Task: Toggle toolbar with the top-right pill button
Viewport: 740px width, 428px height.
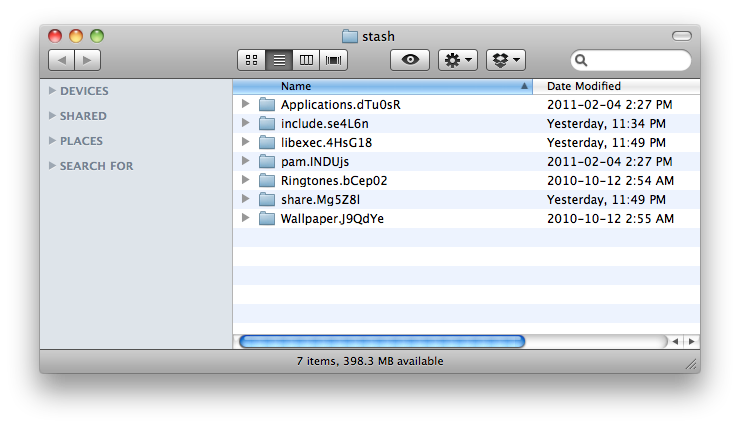Action: (x=682, y=36)
